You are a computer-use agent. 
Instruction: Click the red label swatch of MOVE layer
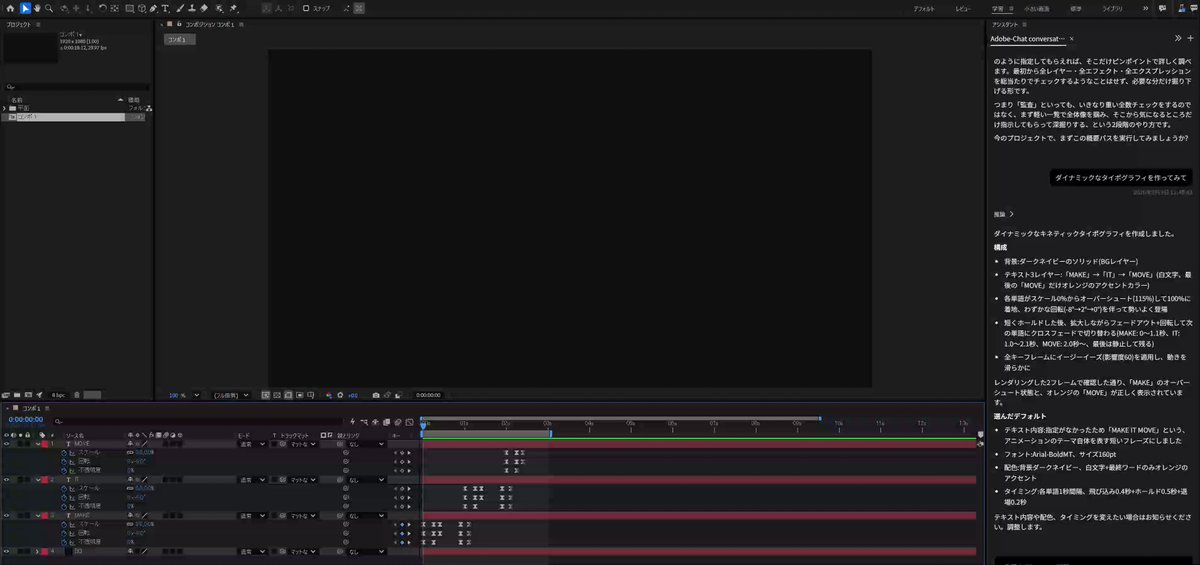45,444
